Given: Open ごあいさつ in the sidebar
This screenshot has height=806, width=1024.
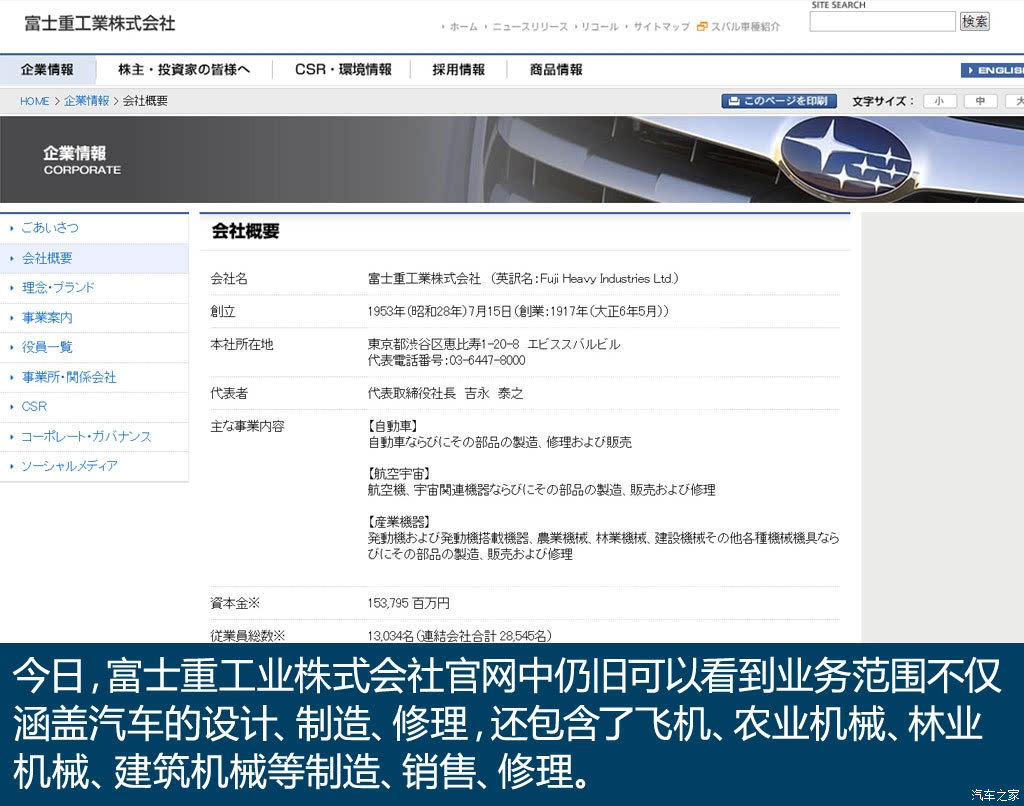Looking at the screenshot, I should pos(50,228).
